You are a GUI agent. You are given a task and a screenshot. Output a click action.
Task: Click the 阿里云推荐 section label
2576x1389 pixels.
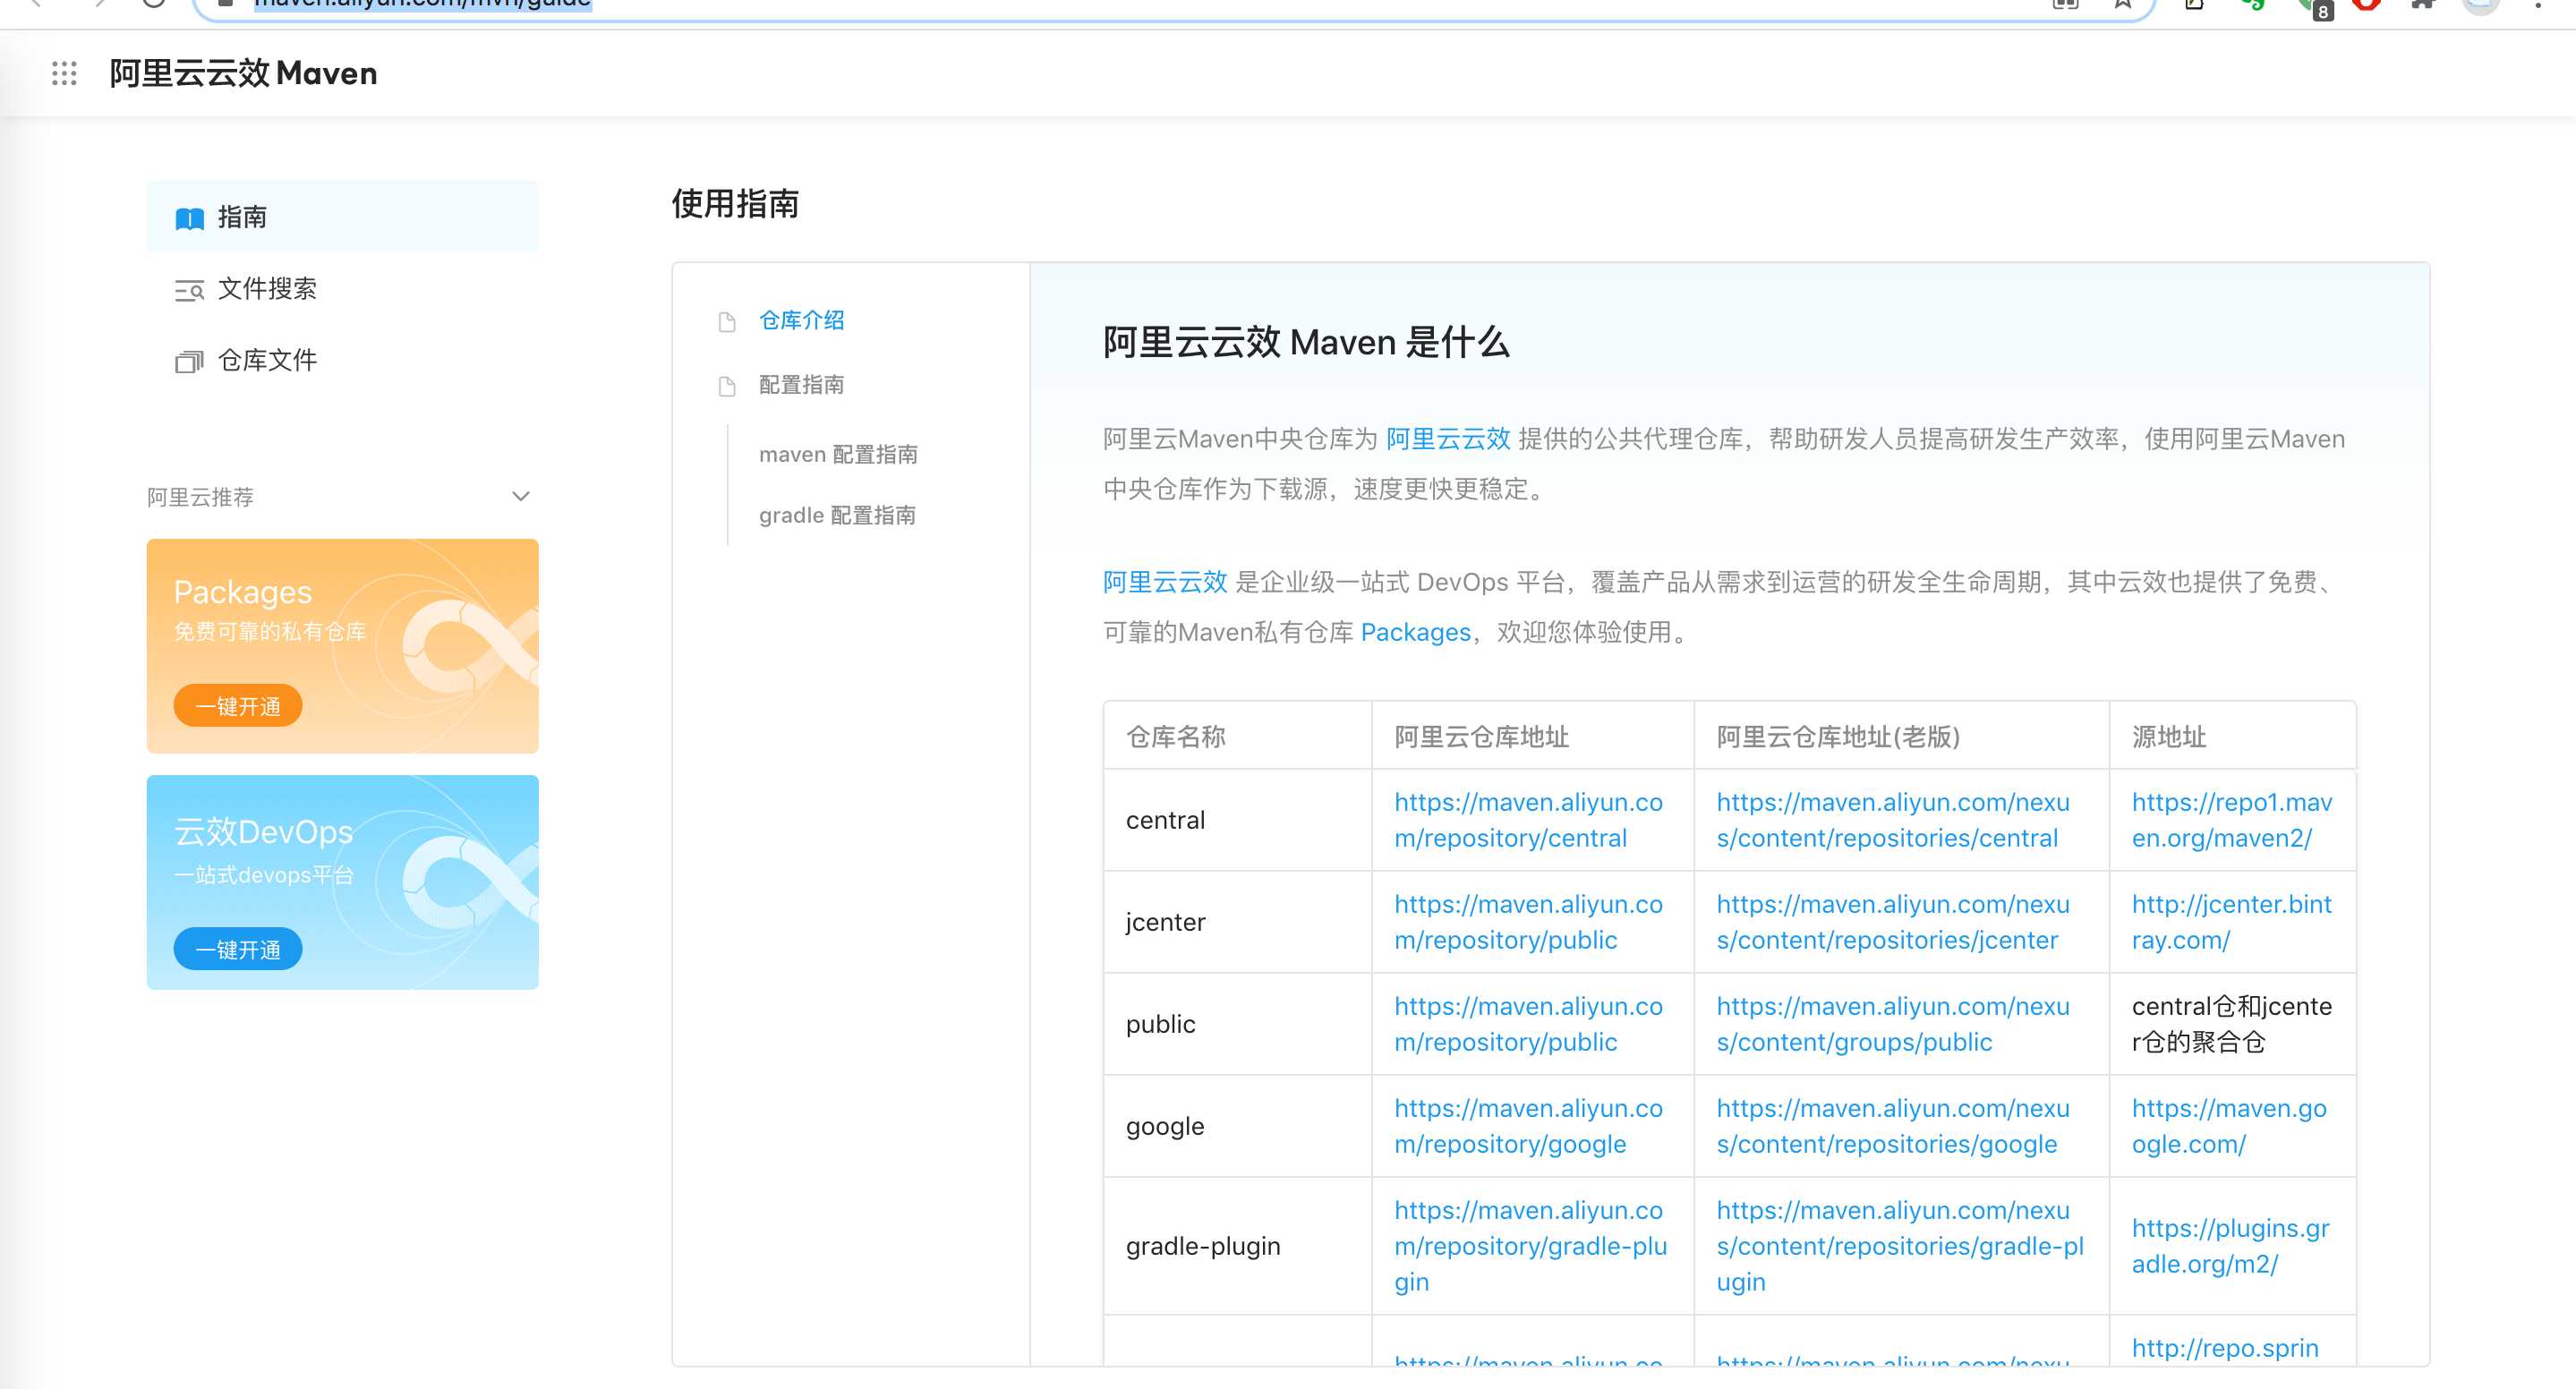click(x=200, y=497)
